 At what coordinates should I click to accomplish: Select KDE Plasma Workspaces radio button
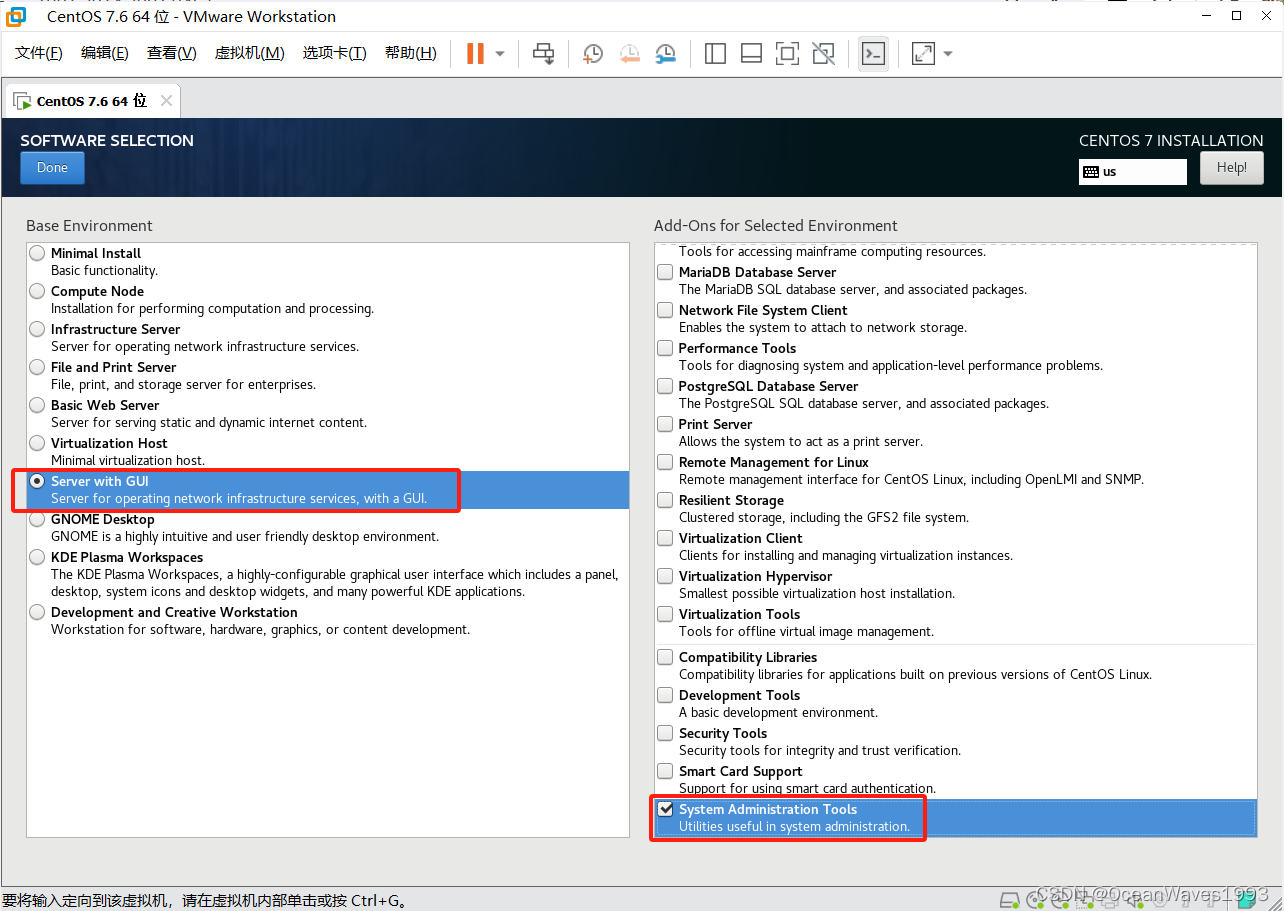click(37, 557)
